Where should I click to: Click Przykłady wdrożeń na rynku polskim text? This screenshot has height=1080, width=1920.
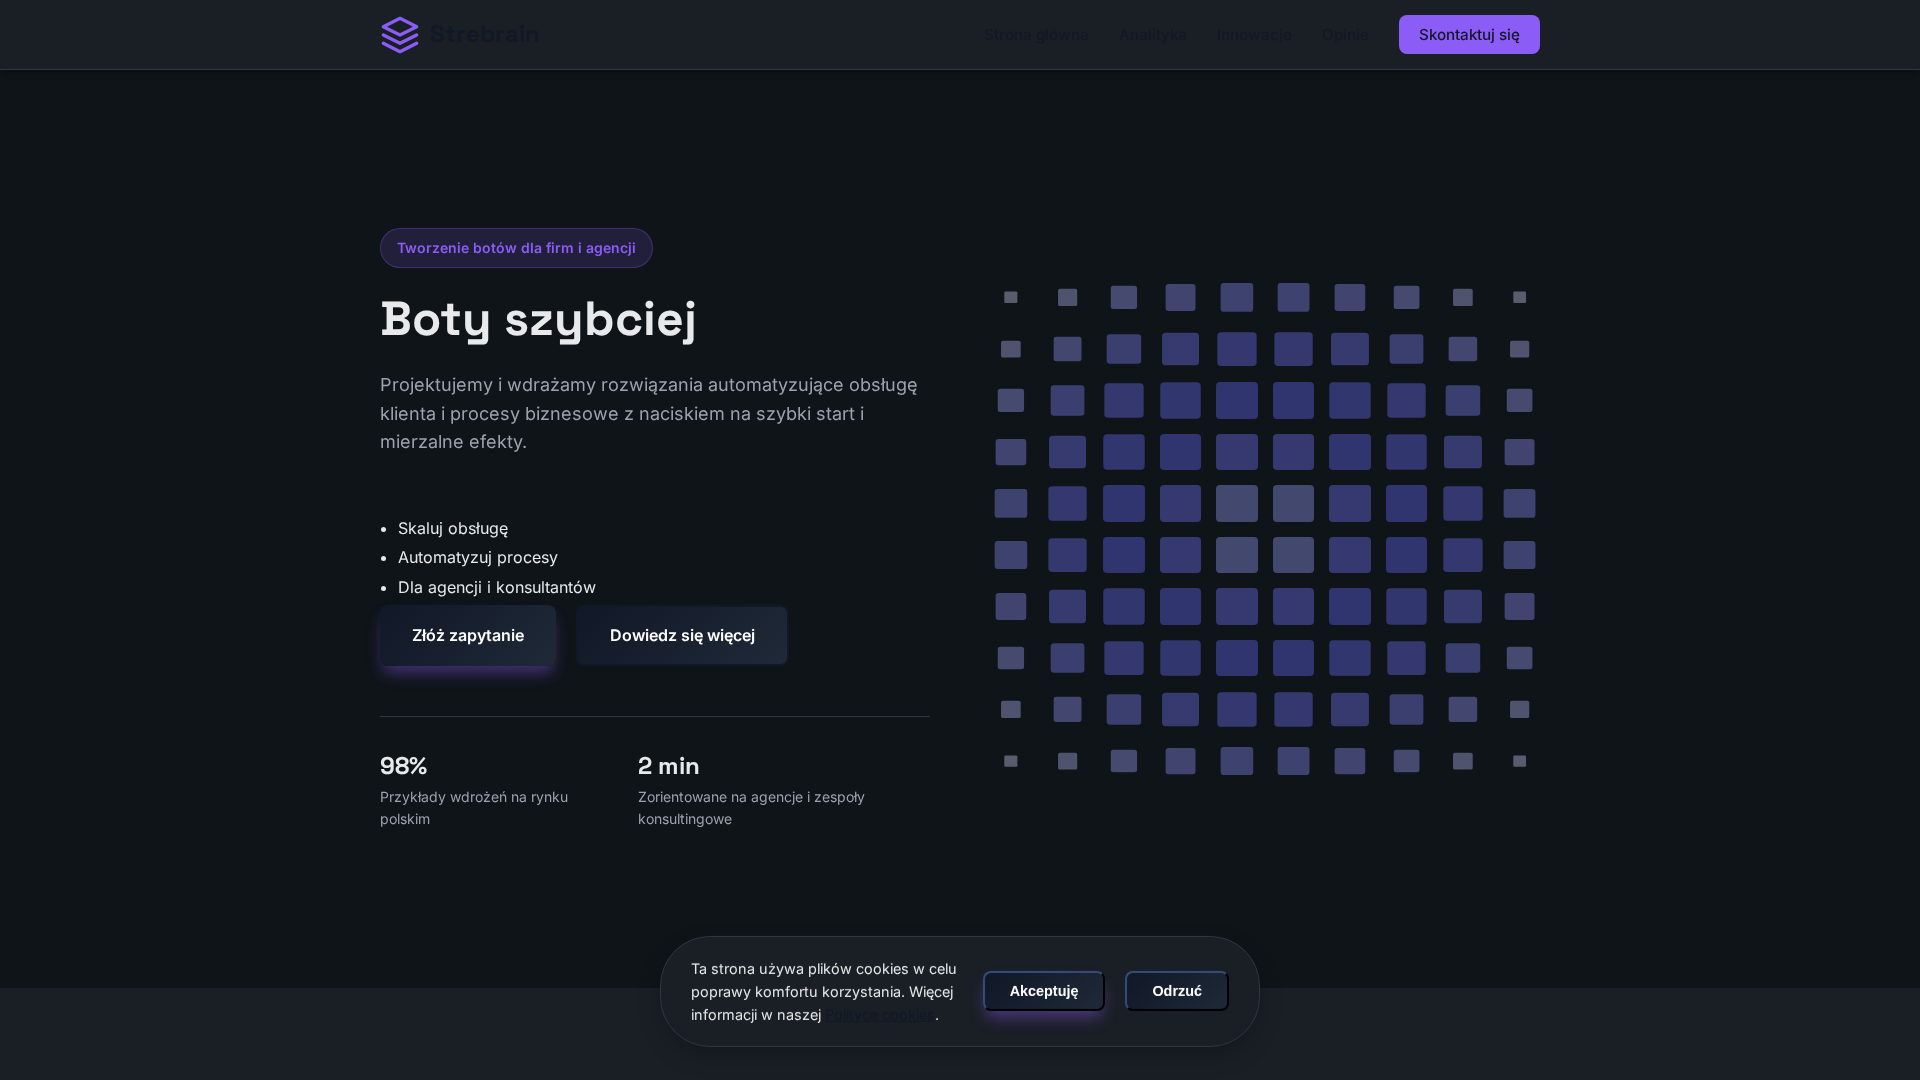(x=475, y=808)
